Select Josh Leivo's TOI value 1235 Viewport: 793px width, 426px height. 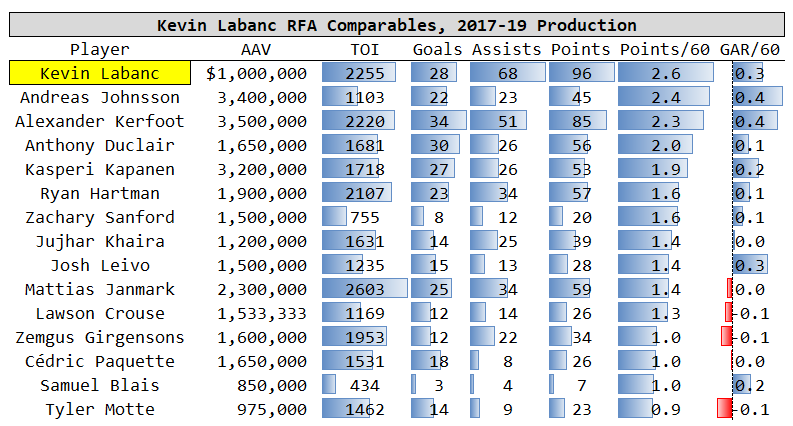[365, 266]
